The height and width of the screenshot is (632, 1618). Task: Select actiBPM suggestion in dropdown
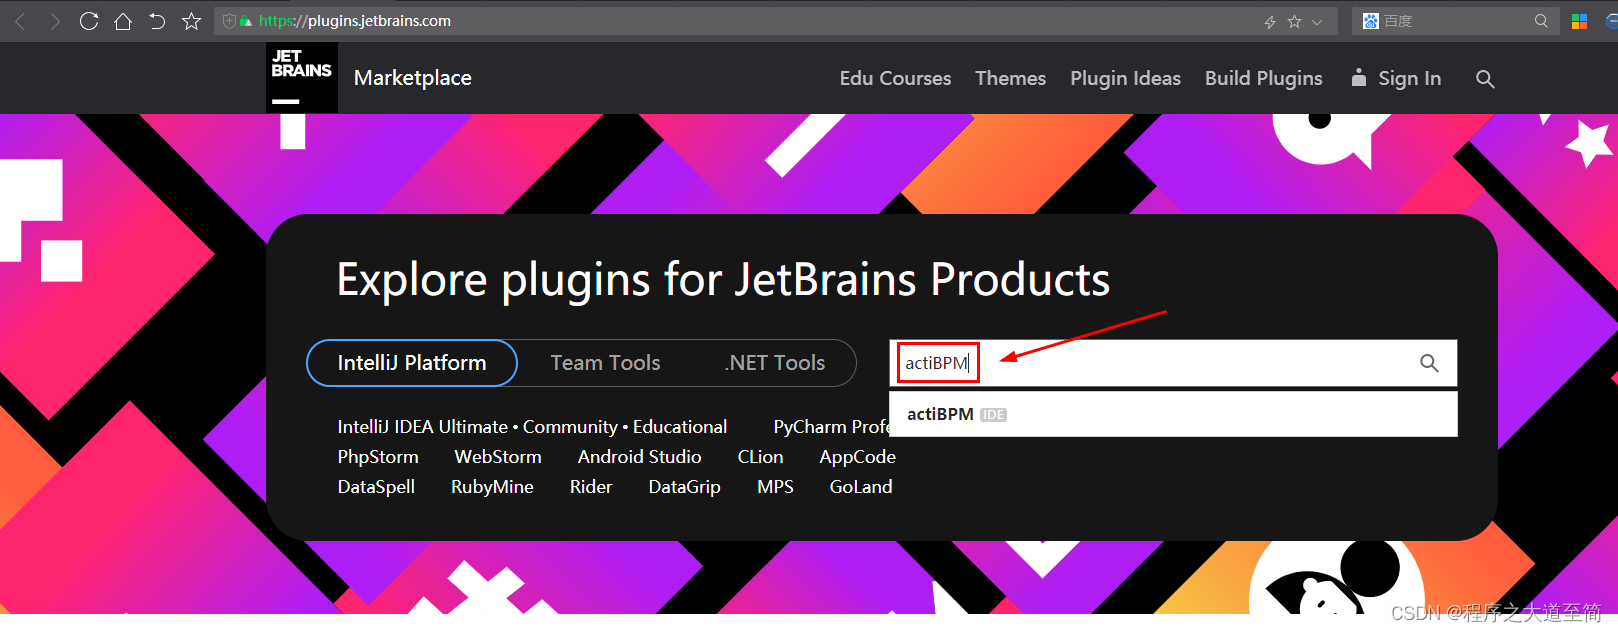click(1173, 414)
